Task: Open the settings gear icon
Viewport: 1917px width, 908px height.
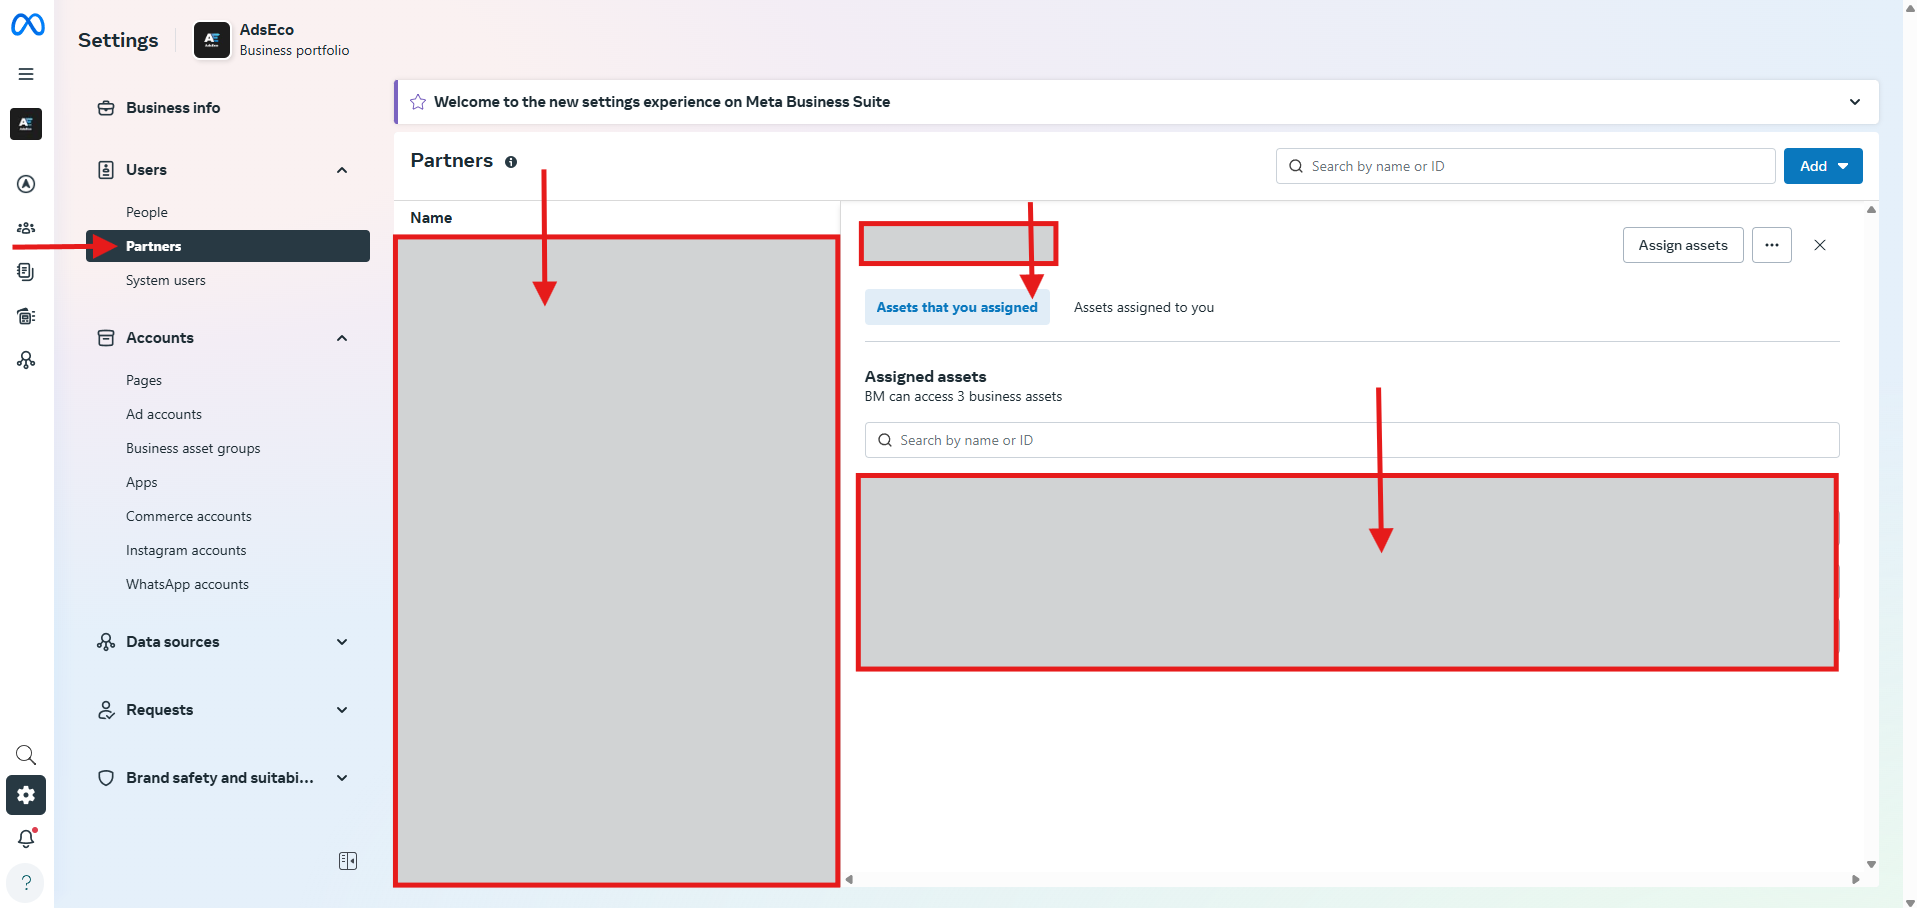Action: pyautogui.click(x=26, y=795)
